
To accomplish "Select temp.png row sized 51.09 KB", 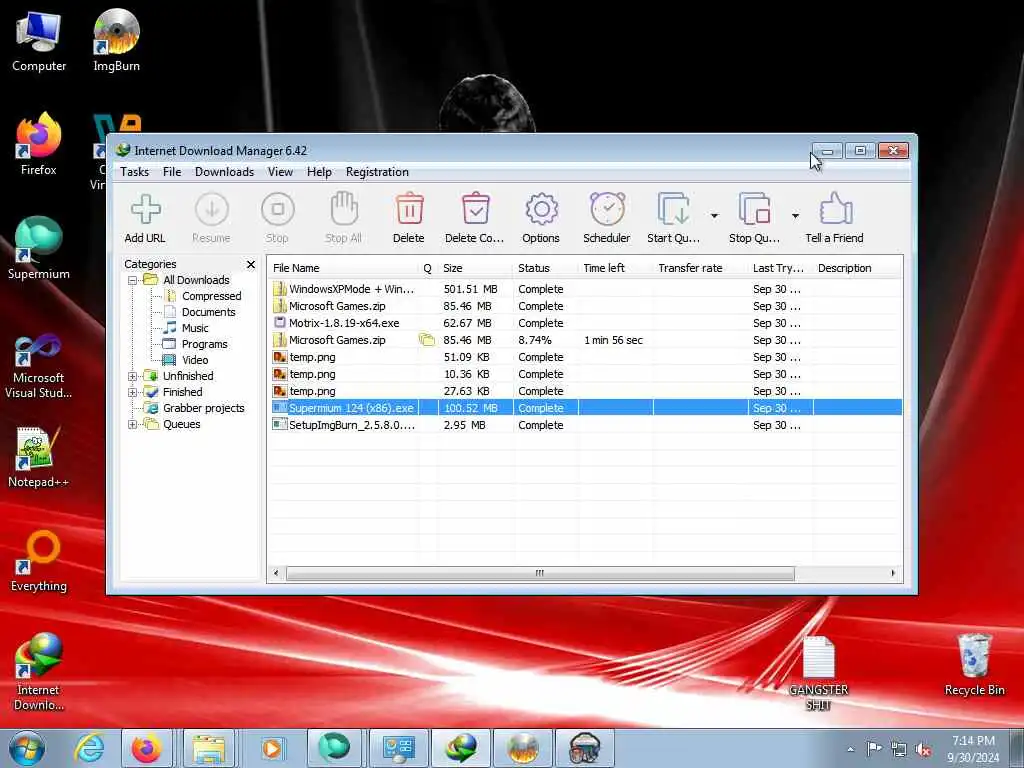I will pyautogui.click(x=586, y=357).
